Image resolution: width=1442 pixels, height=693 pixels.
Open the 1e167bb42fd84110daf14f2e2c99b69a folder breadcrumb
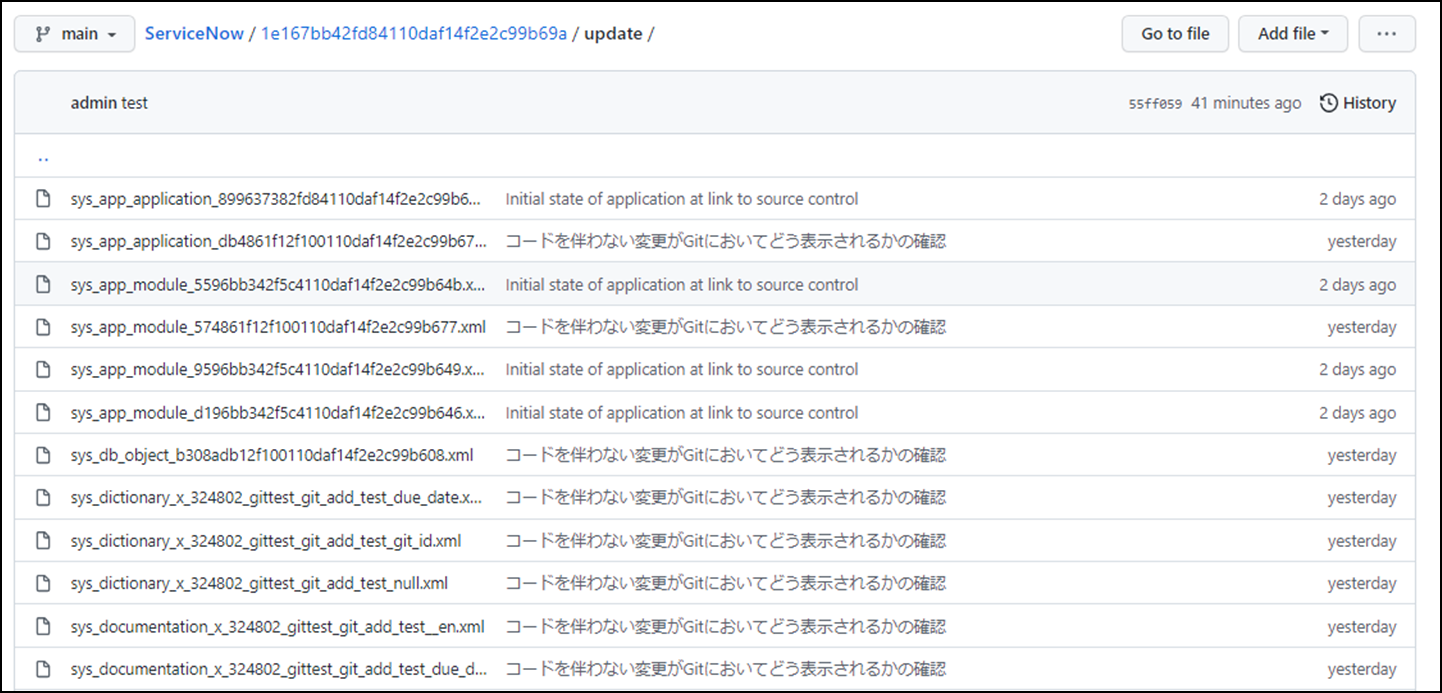tap(414, 34)
